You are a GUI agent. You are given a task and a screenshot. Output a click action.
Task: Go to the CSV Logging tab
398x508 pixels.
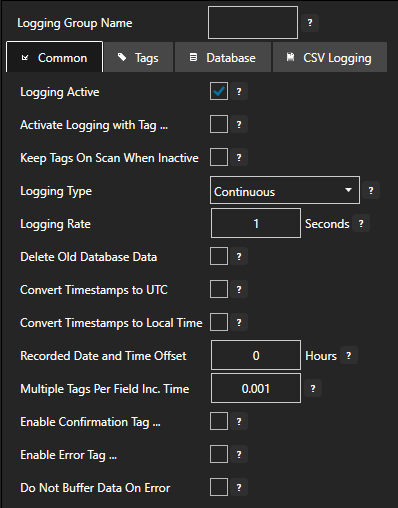330,57
